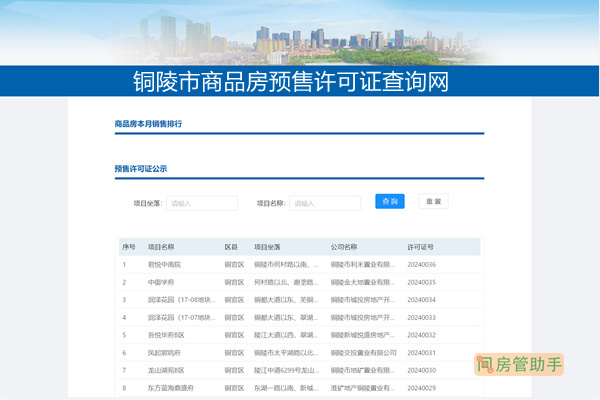Click permit number 20240034
600x400 pixels.
pos(421,299)
